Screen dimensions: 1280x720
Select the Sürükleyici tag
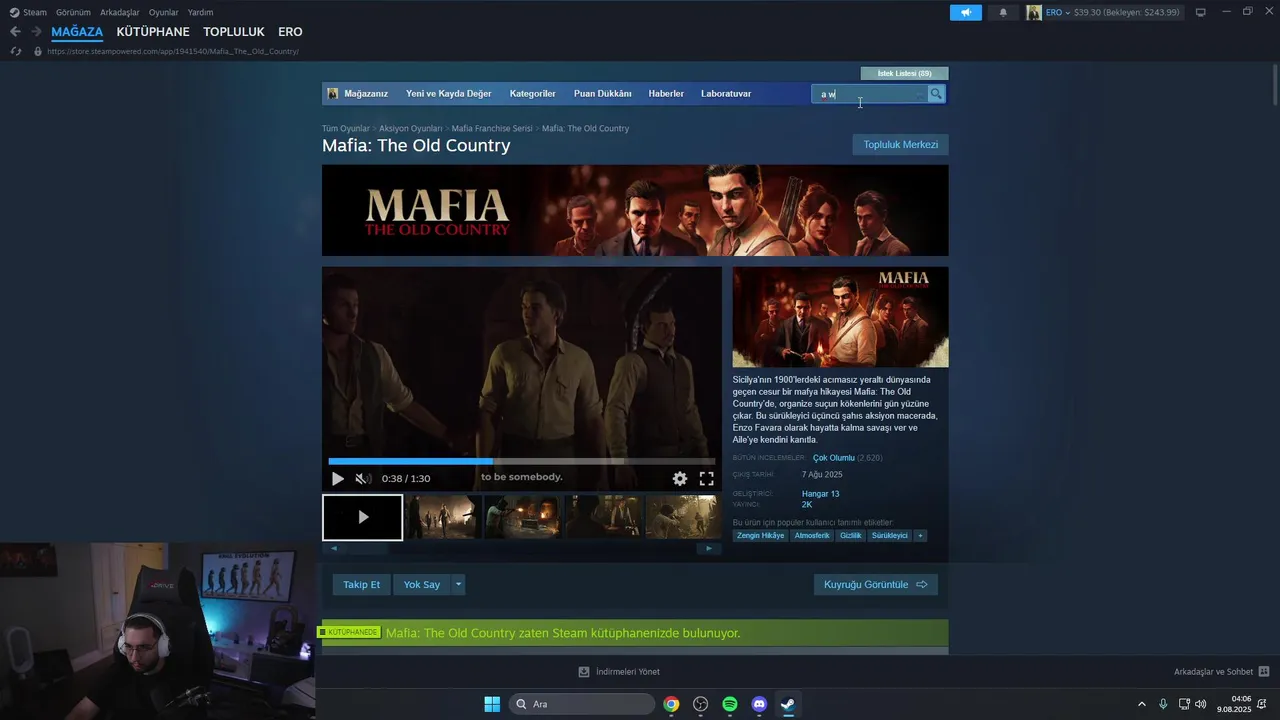[x=889, y=536]
